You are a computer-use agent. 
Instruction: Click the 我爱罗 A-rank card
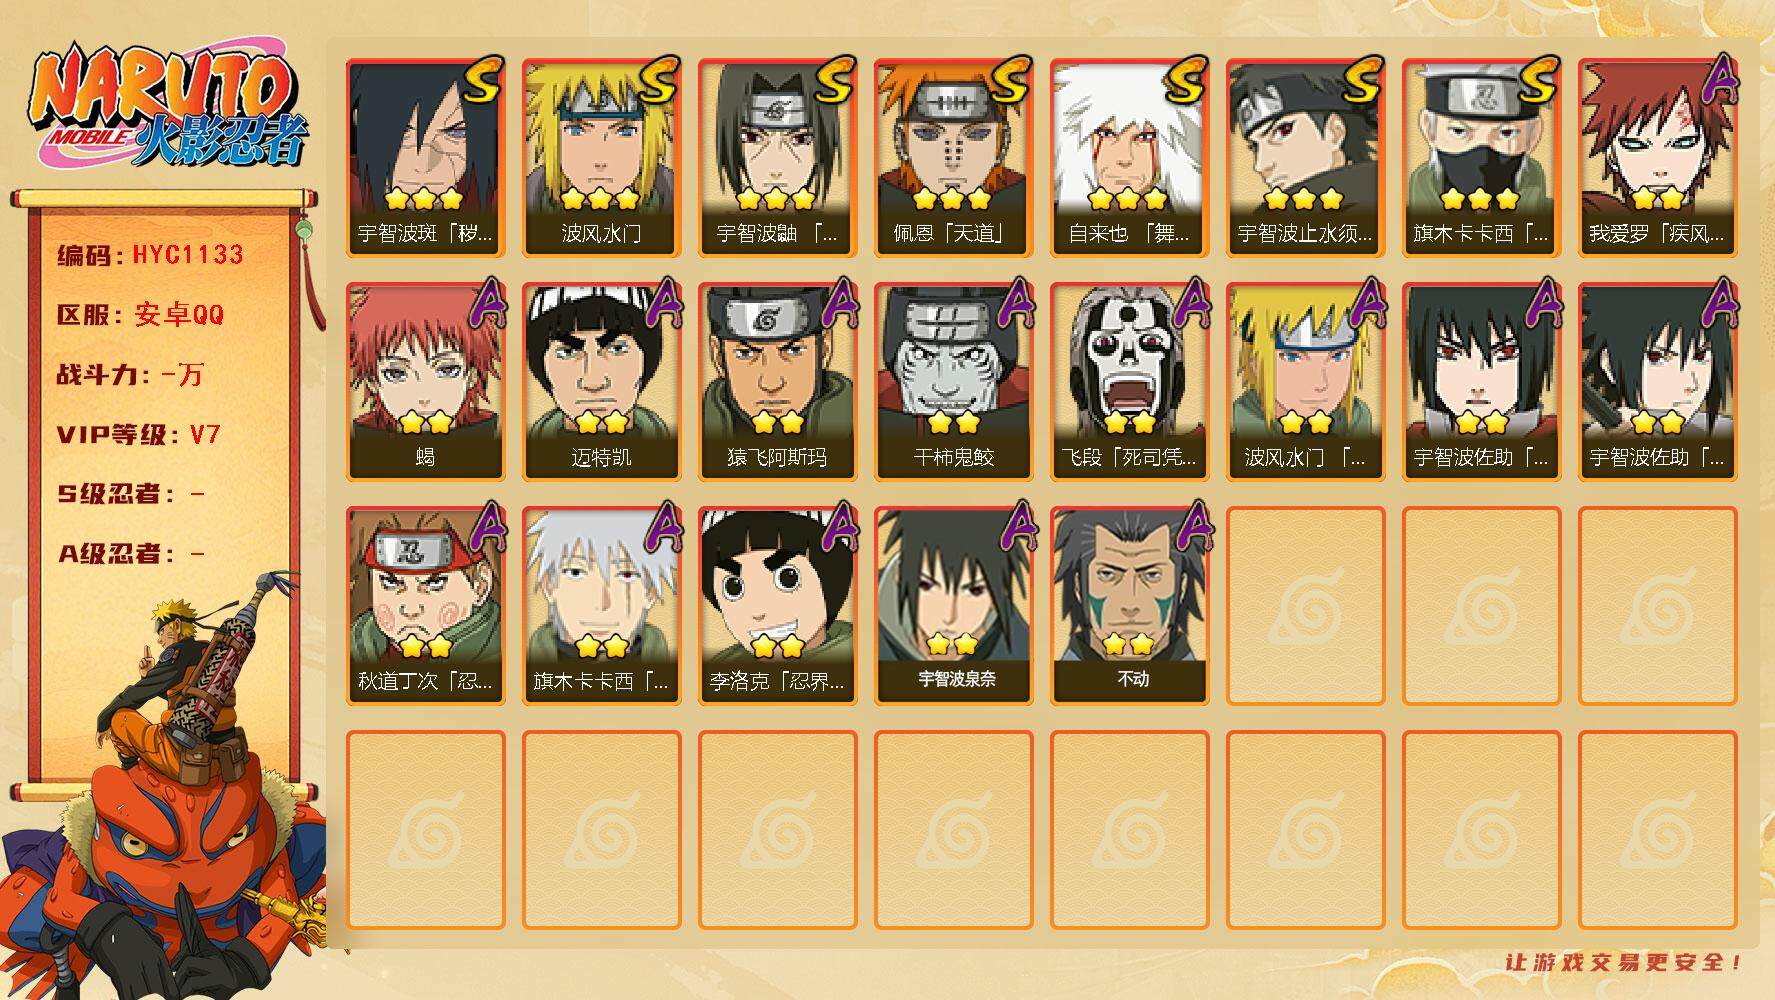pyautogui.click(x=1657, y=158)
